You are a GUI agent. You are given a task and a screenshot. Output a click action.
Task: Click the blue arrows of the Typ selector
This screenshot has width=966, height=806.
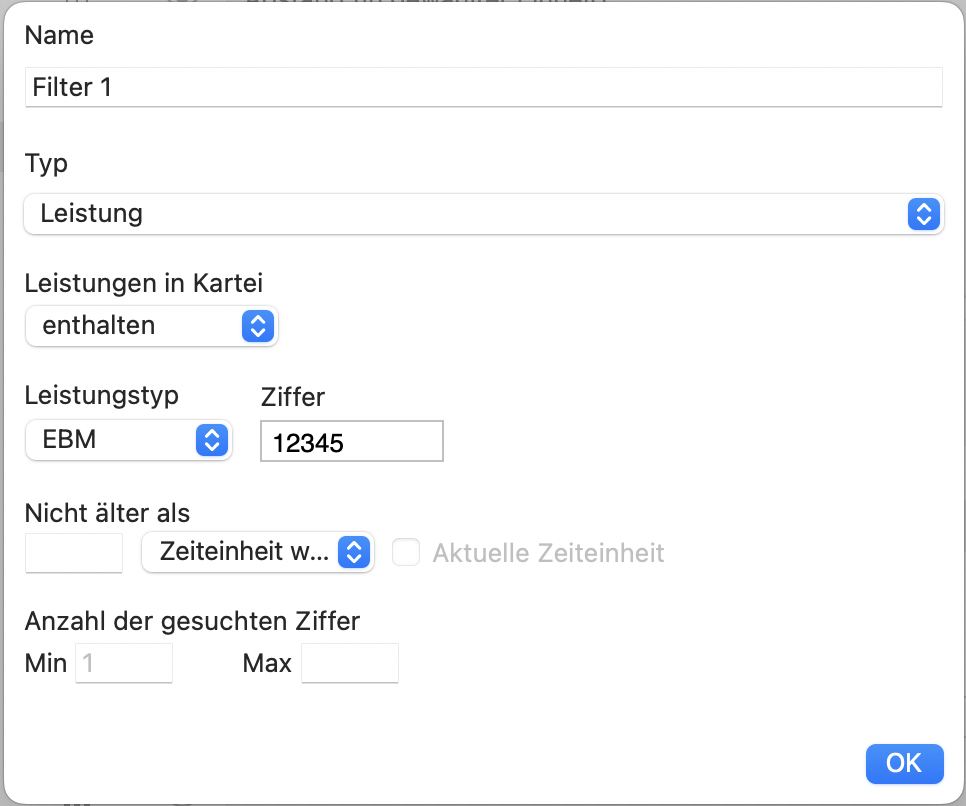point(923,214)
